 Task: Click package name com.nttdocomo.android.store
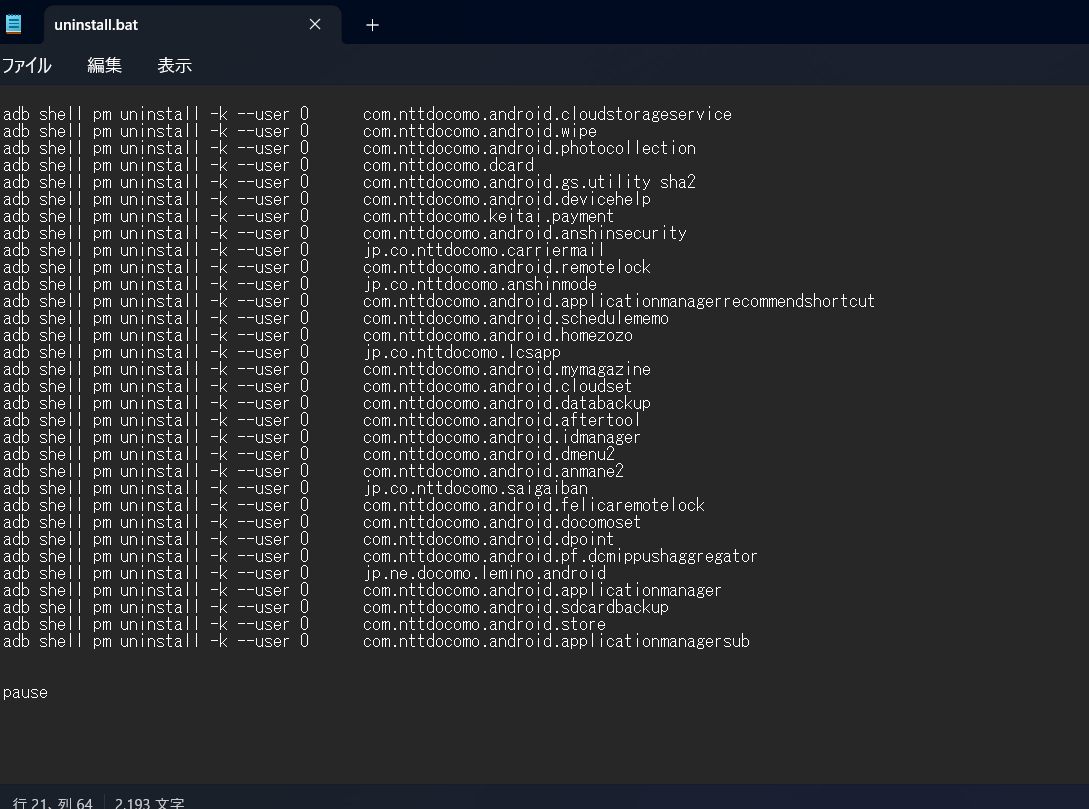pos(484,624)
